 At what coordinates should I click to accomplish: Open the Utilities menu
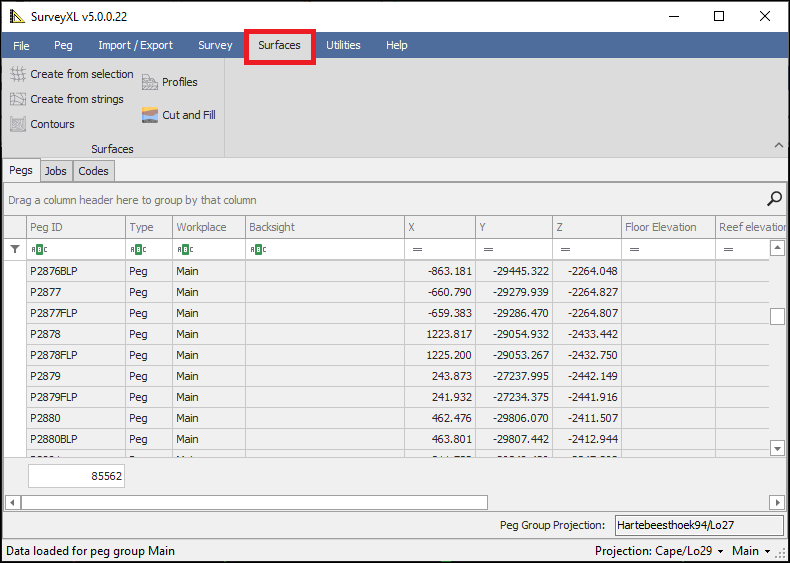click(343, 45)
